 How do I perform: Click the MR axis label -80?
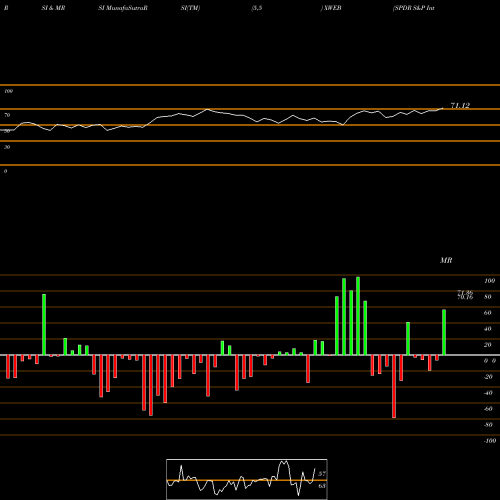pyautogui.click(x=488, y=425)
